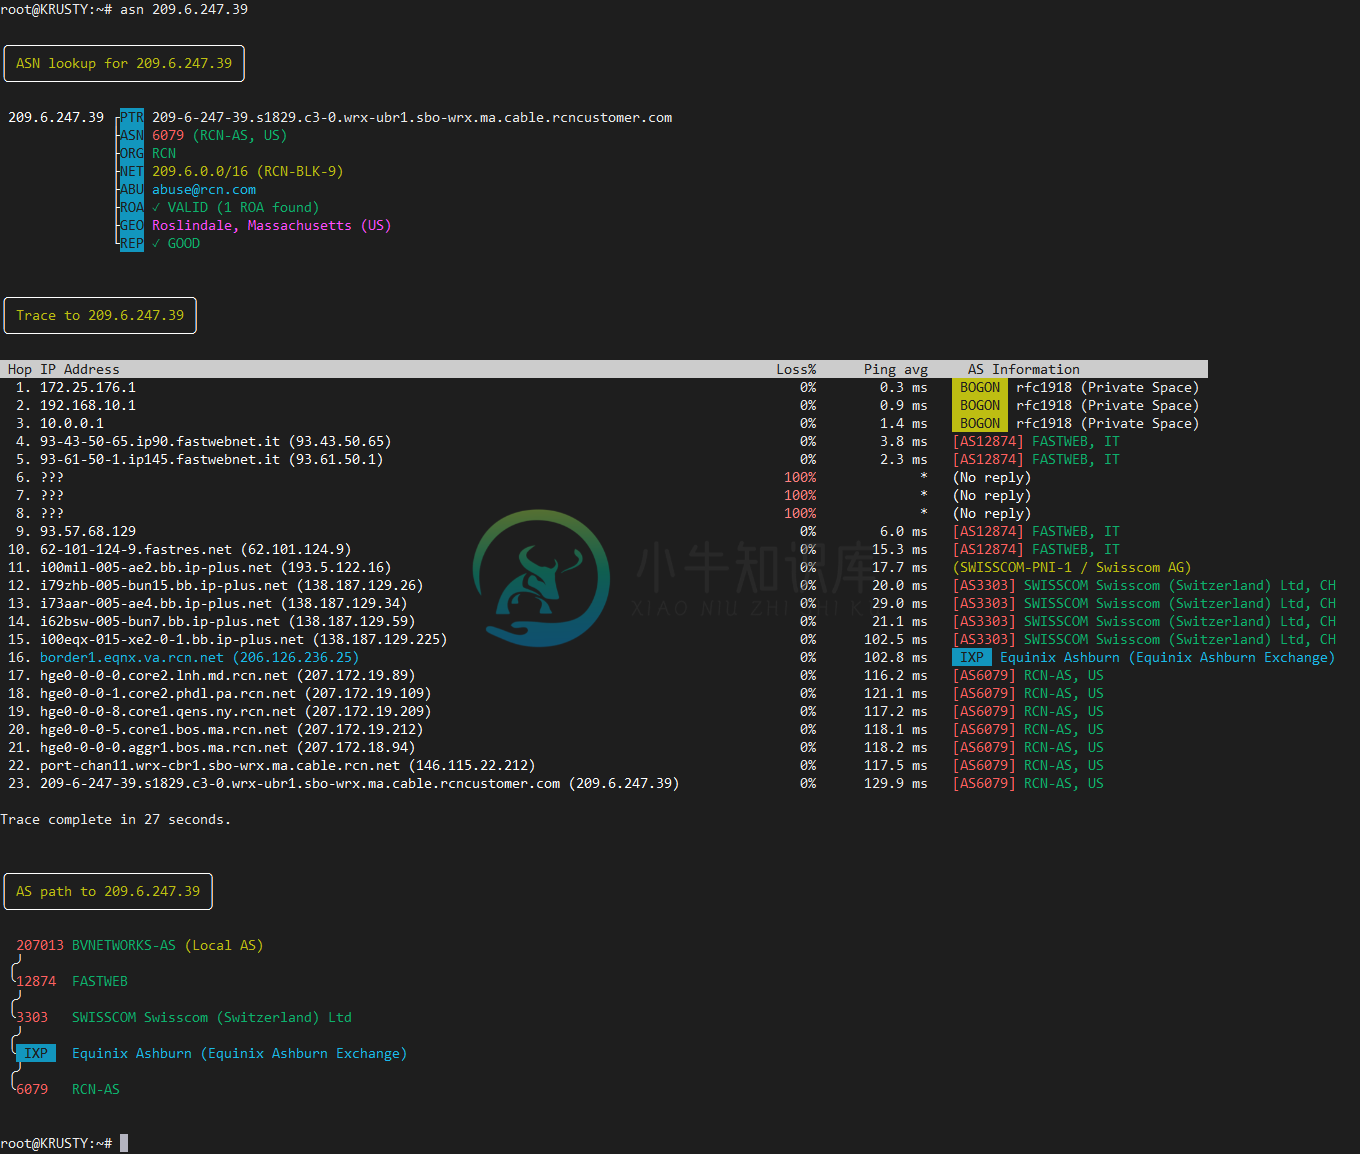Click hop 14 i62bsw-005-bun7 hostname
1360x1154 pixels.
[x=160, y=621]
